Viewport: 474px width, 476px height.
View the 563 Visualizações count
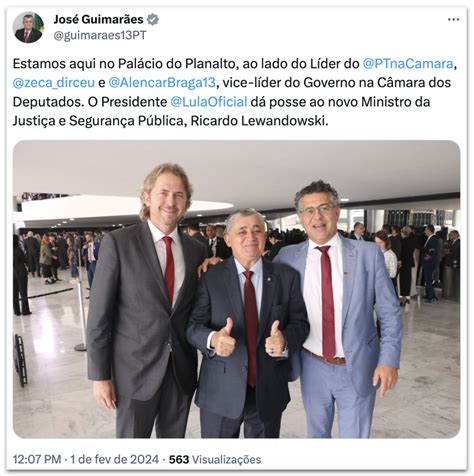(x=215, y=459)
